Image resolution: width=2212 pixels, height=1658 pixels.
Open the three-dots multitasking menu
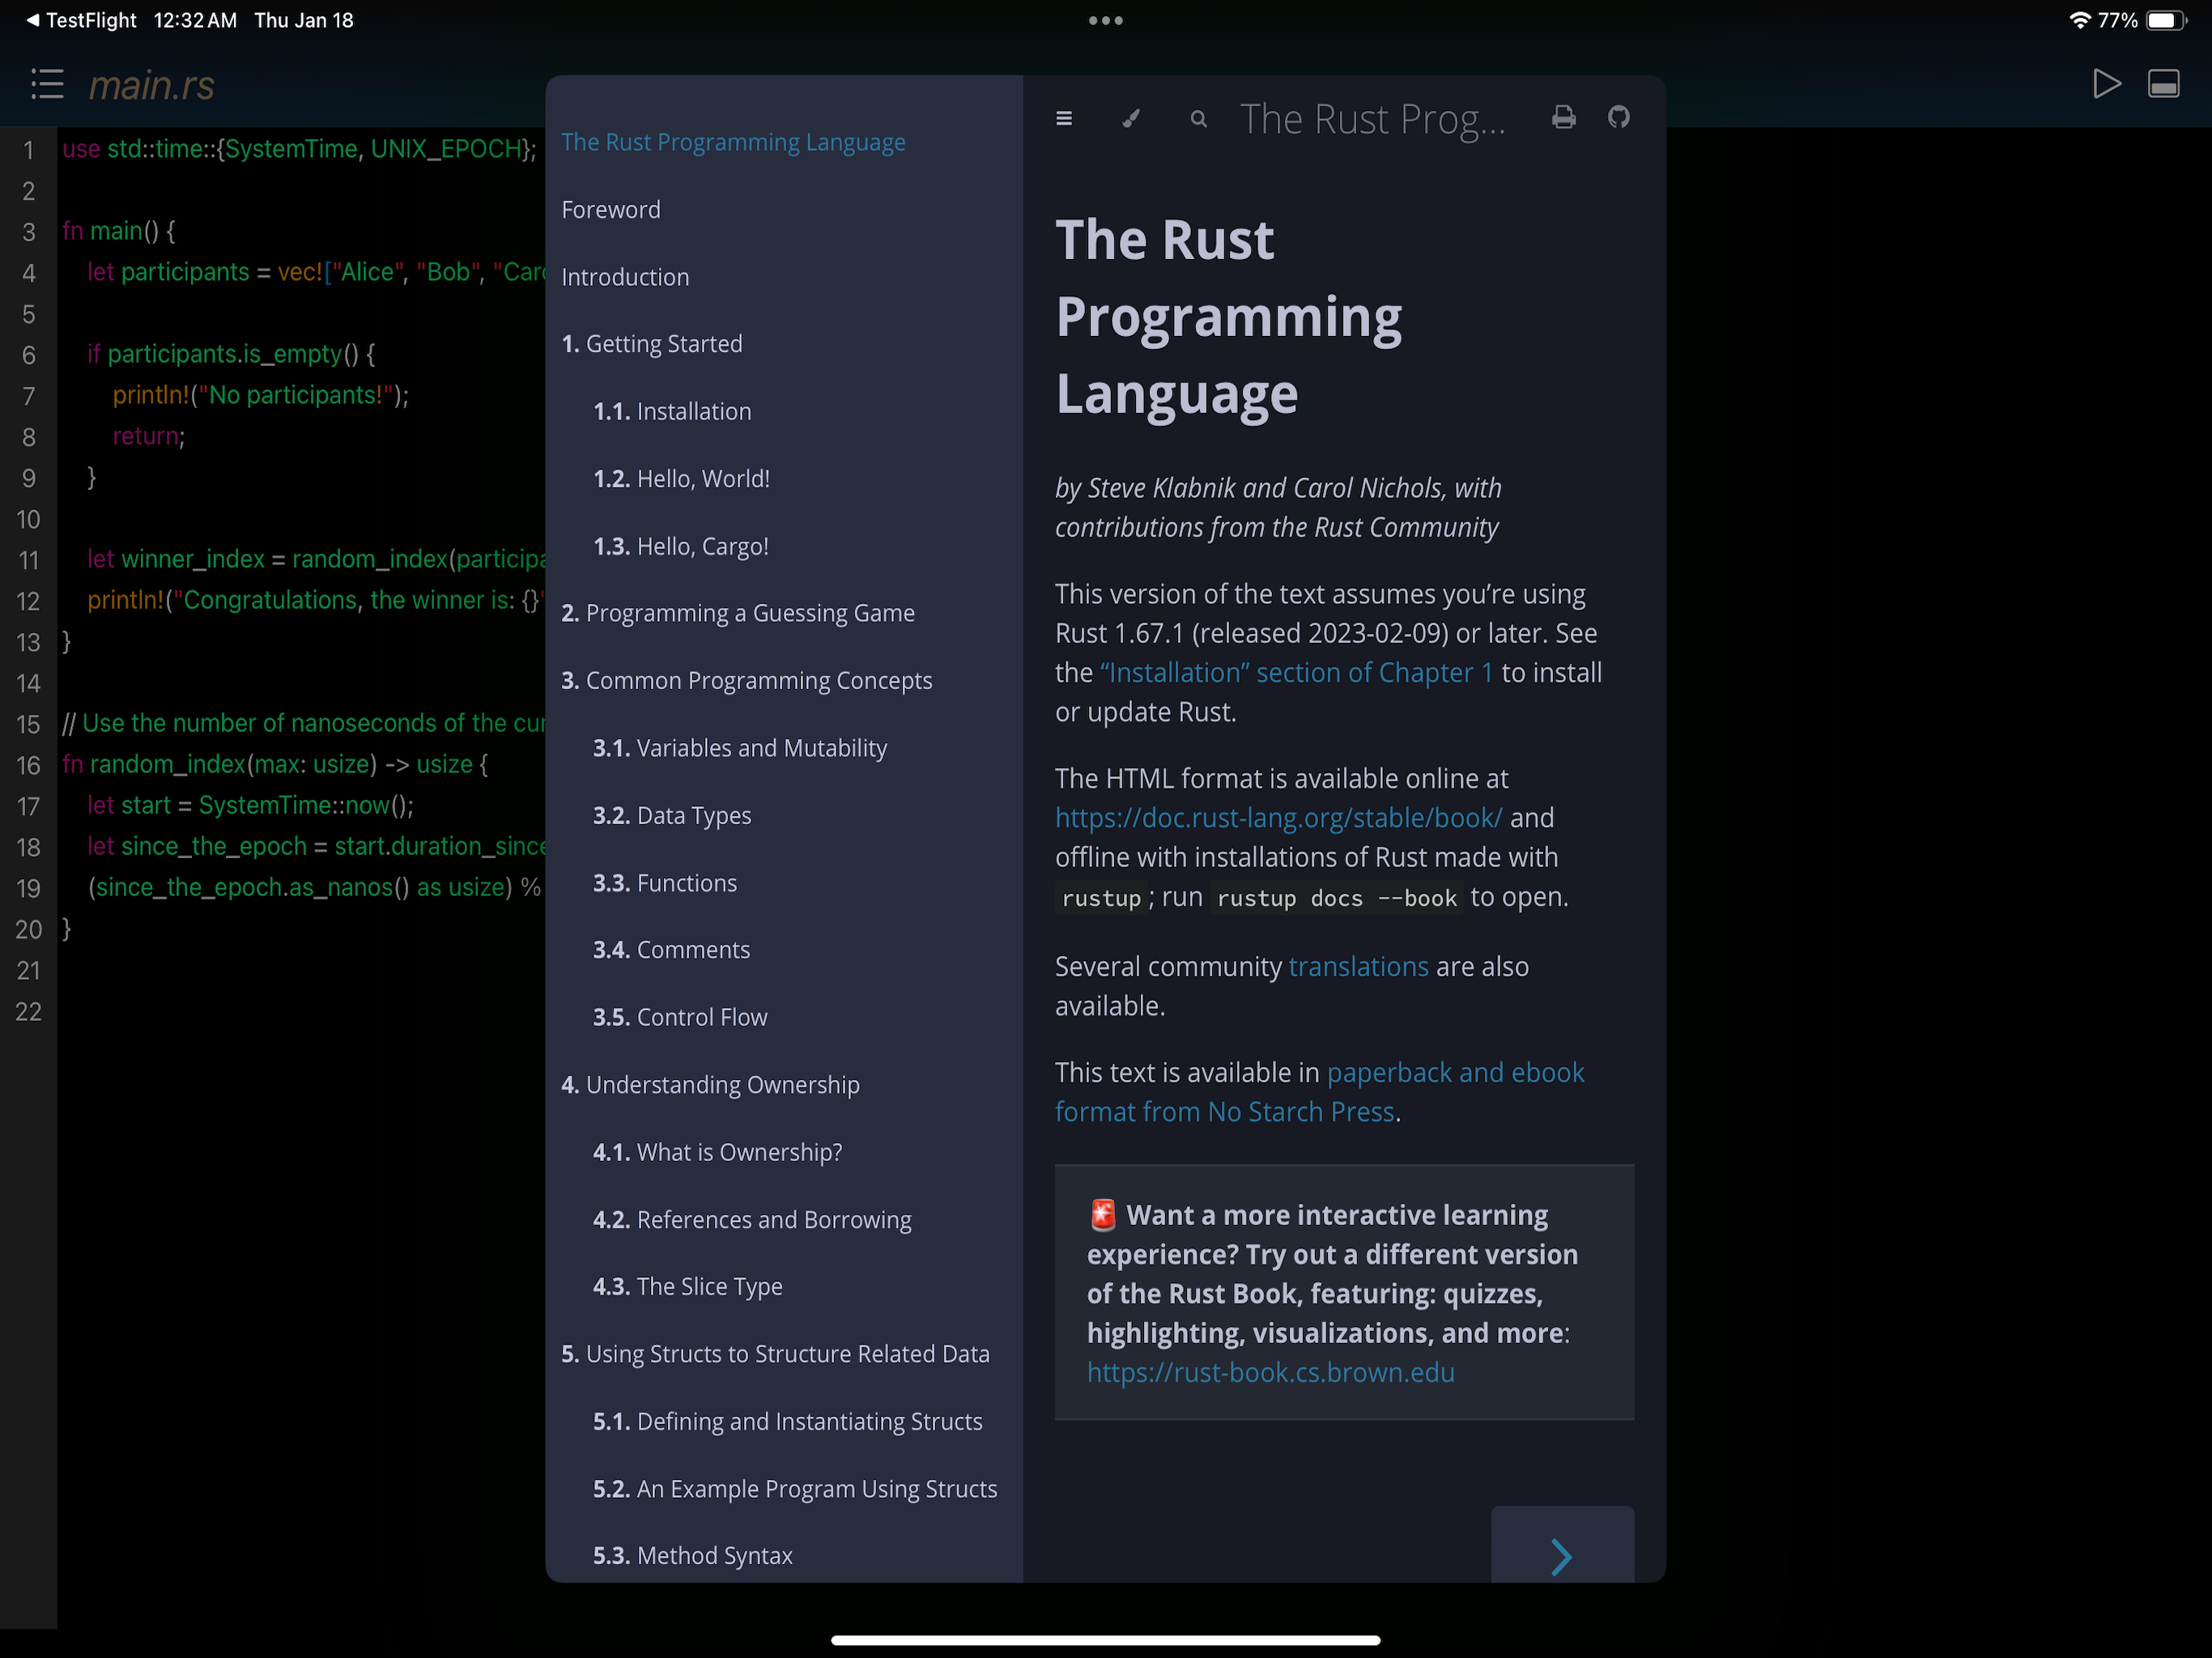[1105, 20]
